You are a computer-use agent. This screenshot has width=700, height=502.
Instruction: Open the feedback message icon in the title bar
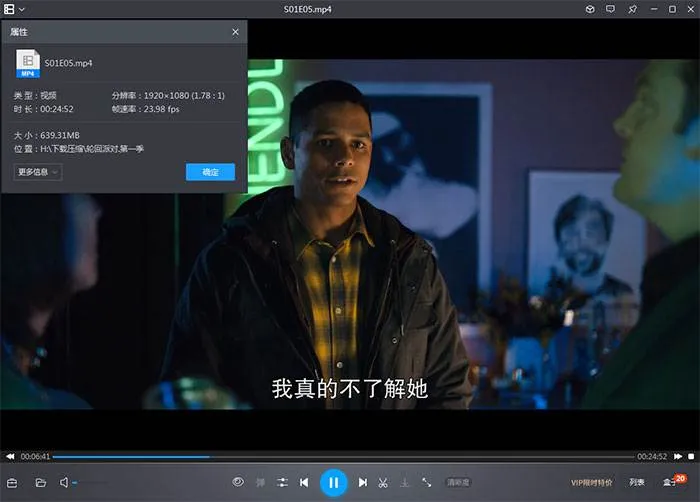pyautogui.click(x=610, y=9)
